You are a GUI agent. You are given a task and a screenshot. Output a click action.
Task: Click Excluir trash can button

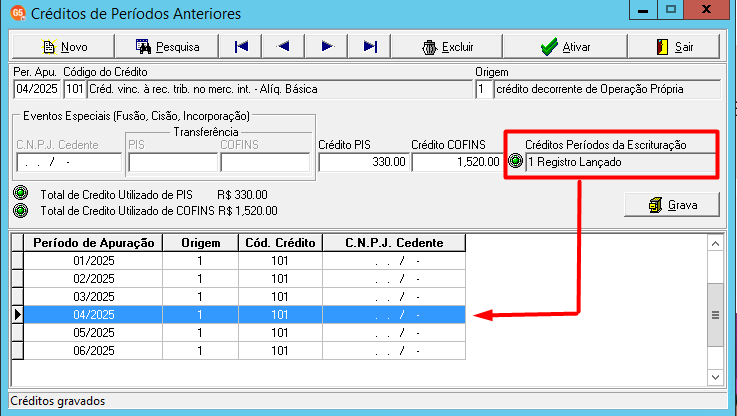(x=447, y=47)
